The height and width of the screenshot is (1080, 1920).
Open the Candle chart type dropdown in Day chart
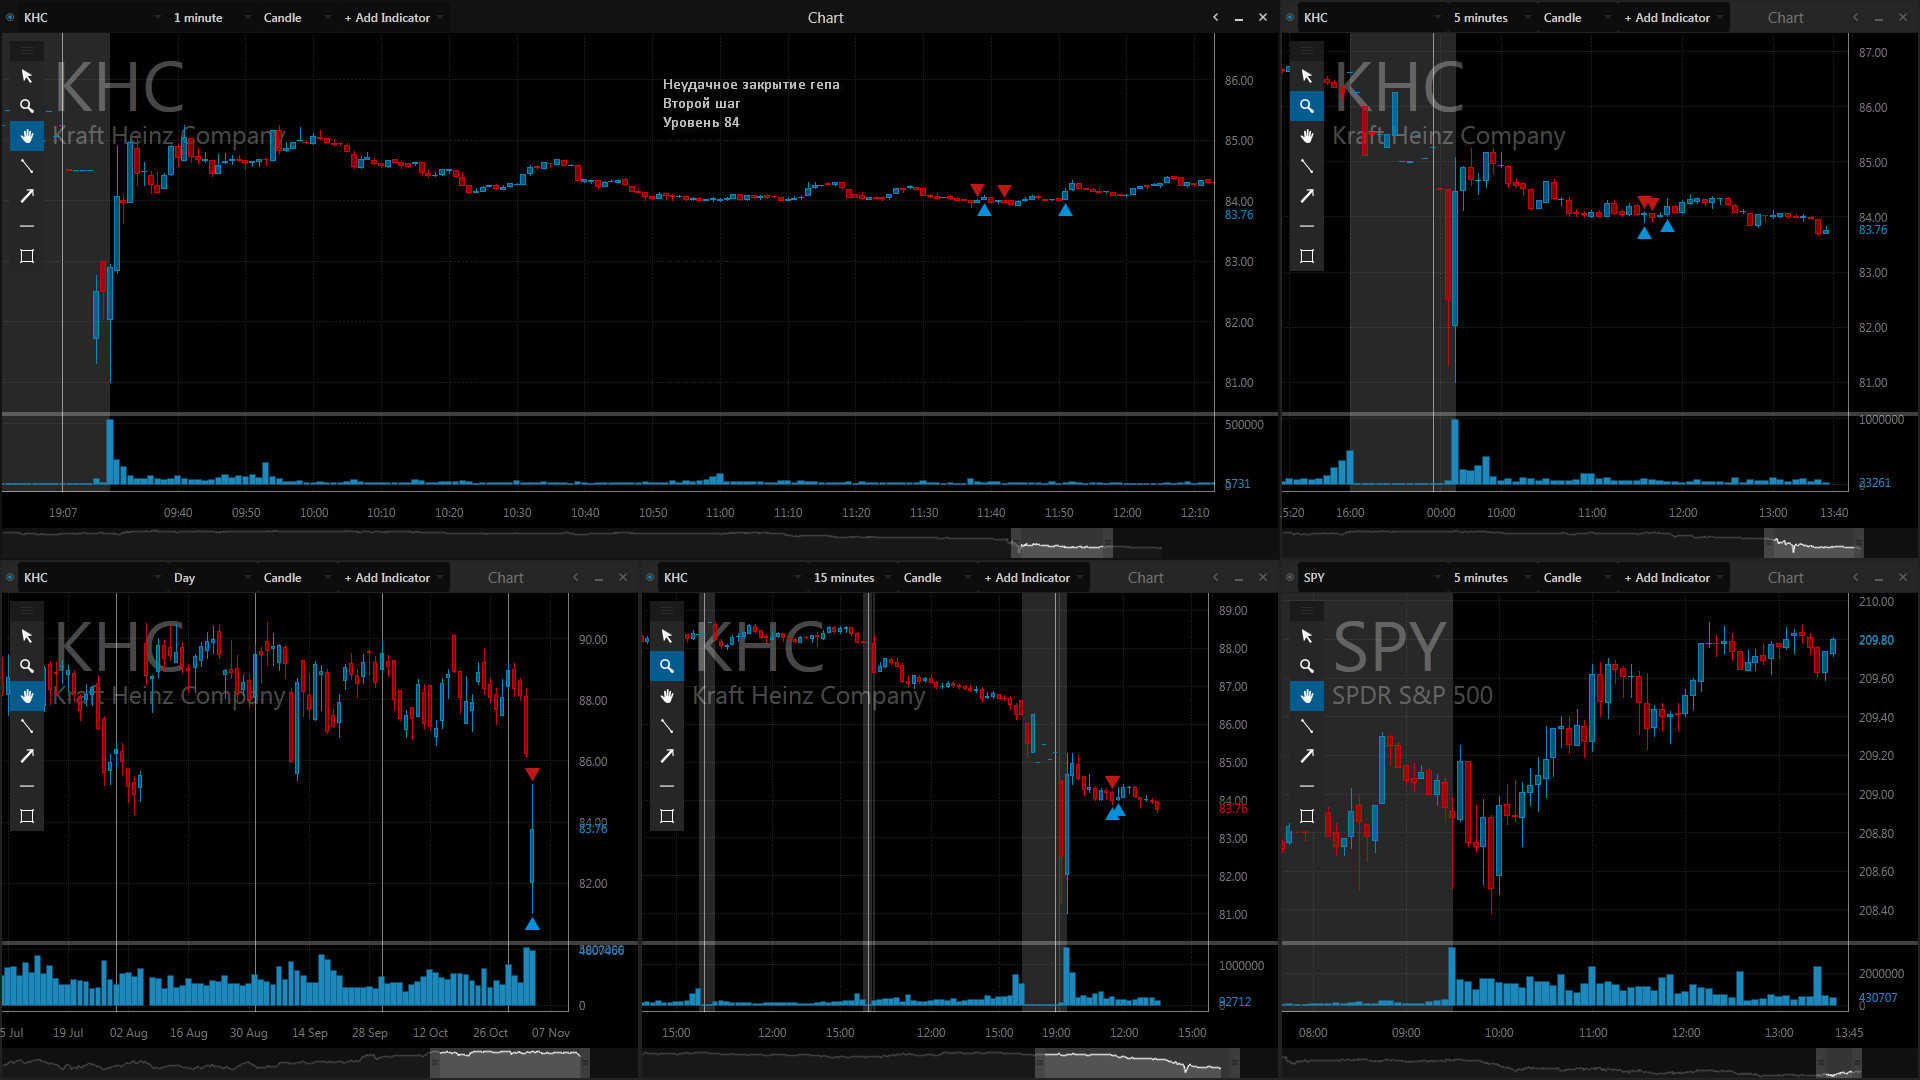tap(296, 577)
